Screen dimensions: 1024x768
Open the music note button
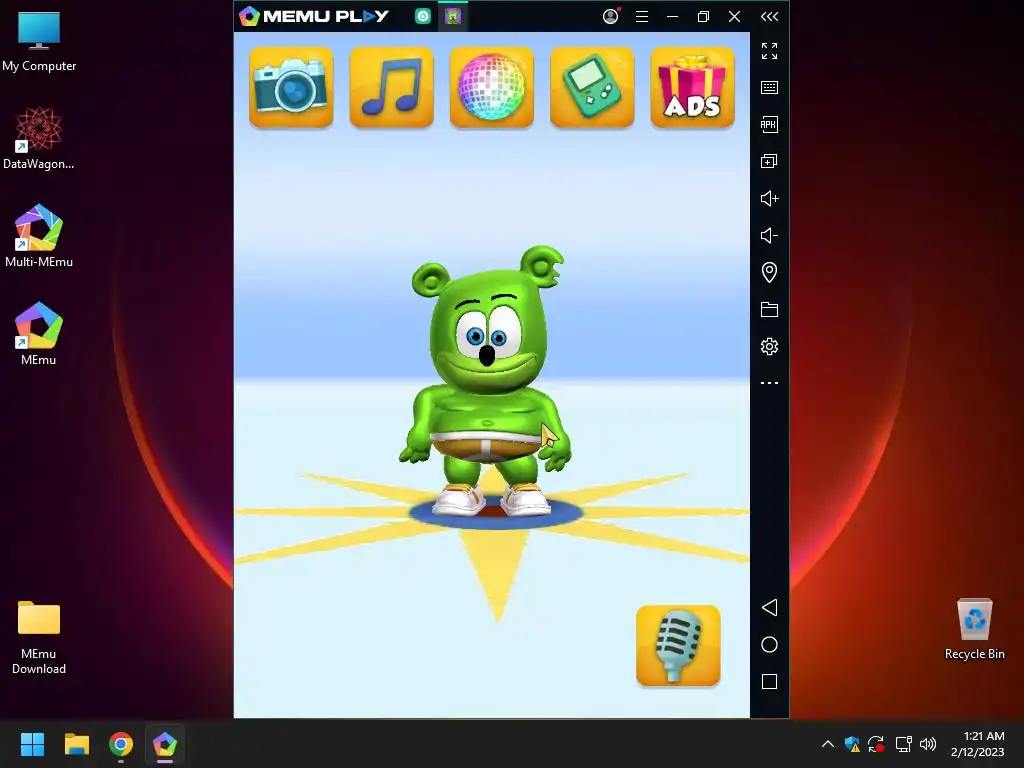(x=391, y=87)
